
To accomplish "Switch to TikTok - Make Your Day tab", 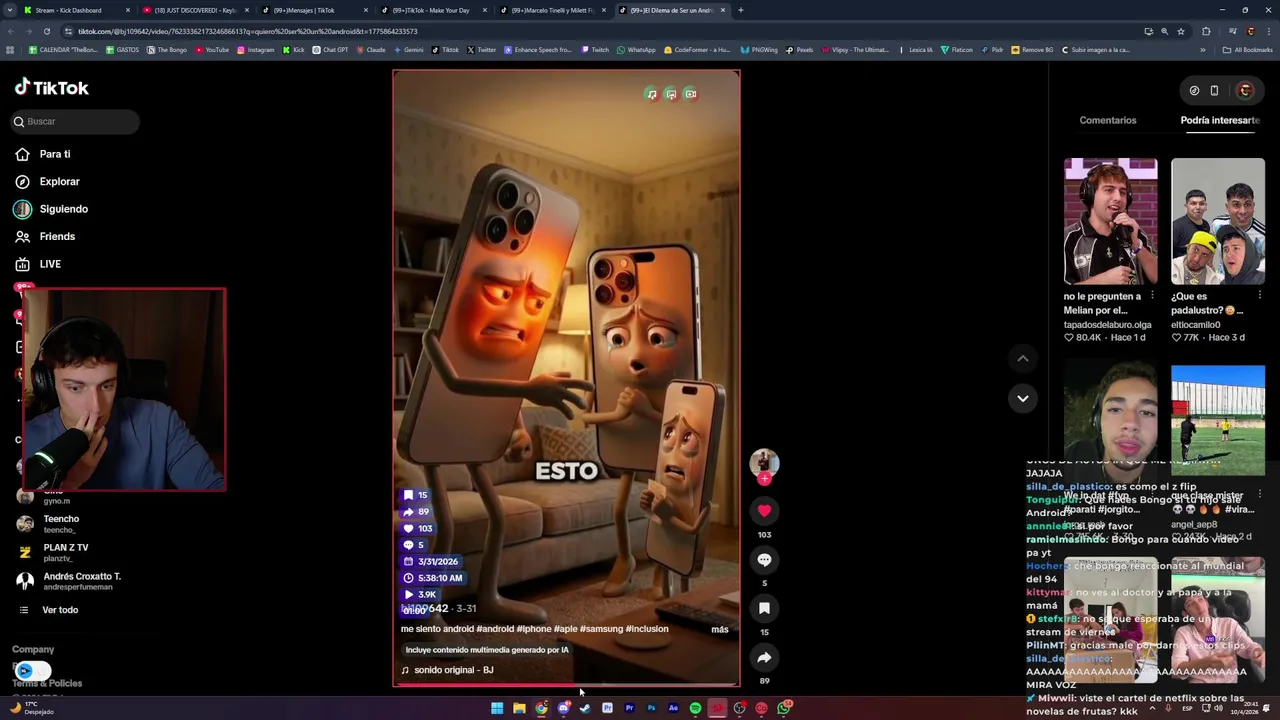I will (433, 10).
